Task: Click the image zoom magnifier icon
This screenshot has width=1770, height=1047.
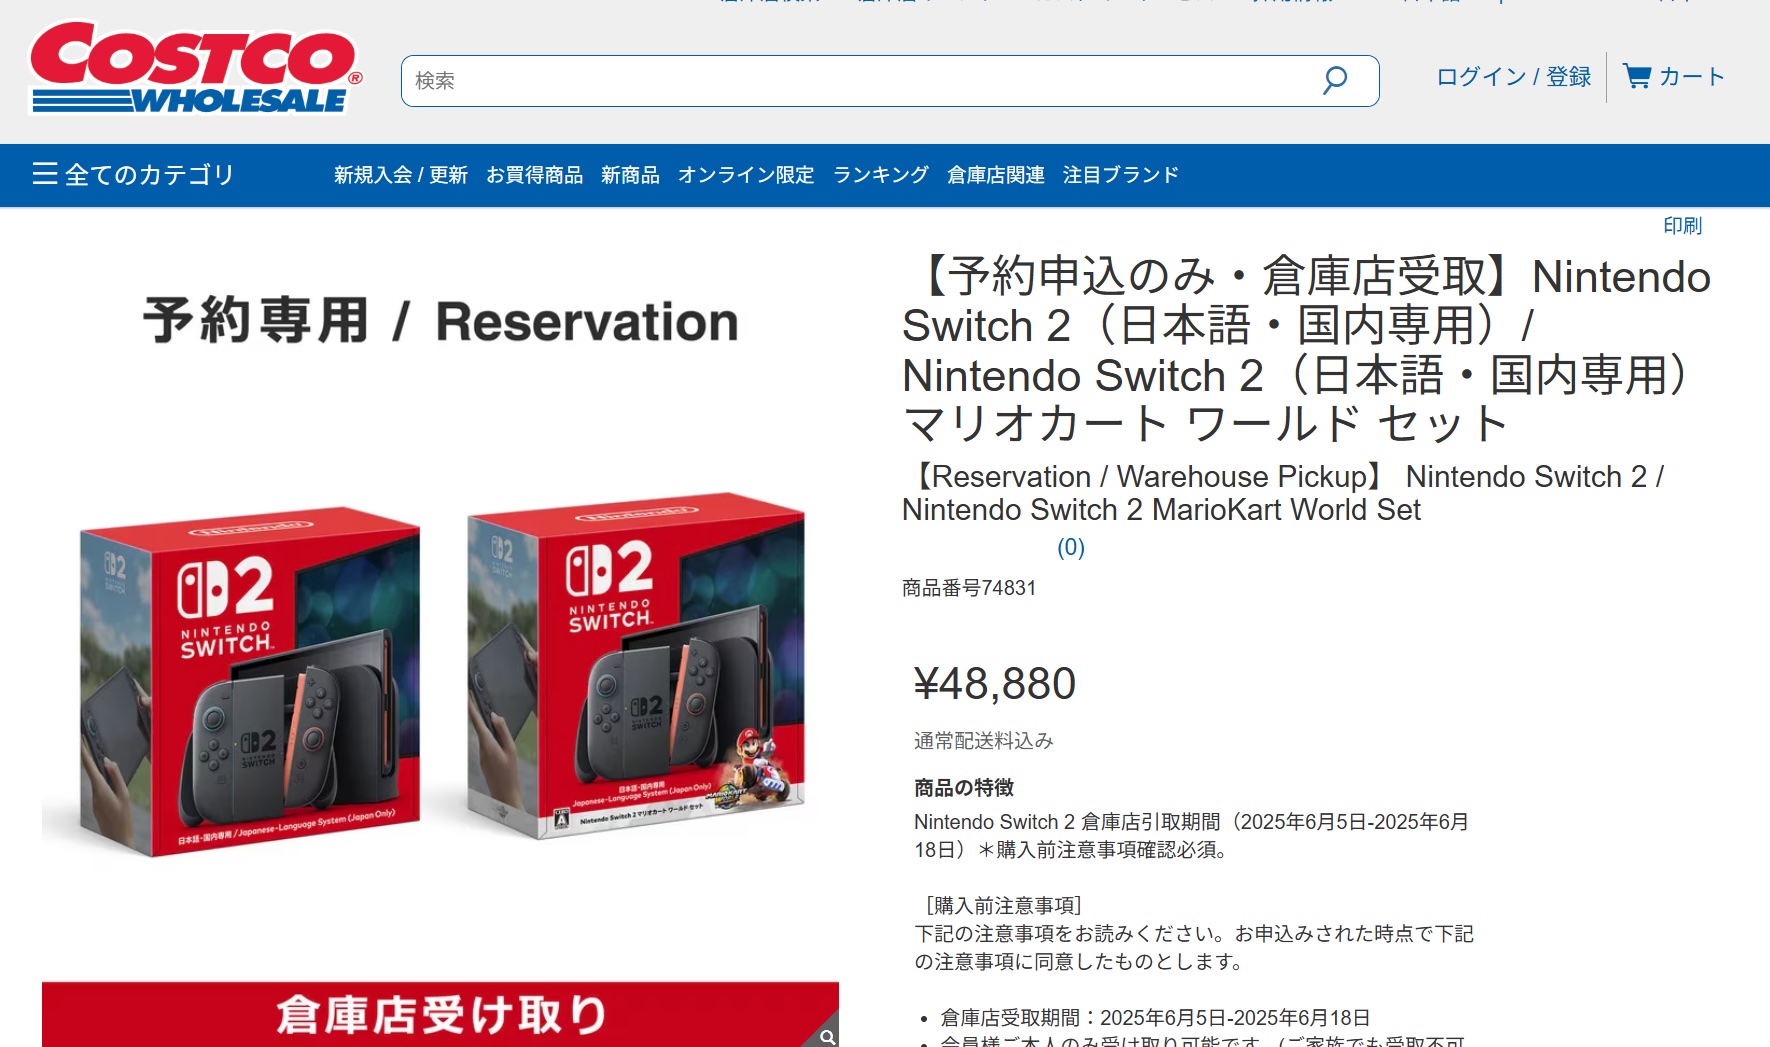Action: (x=827, y=1036)
